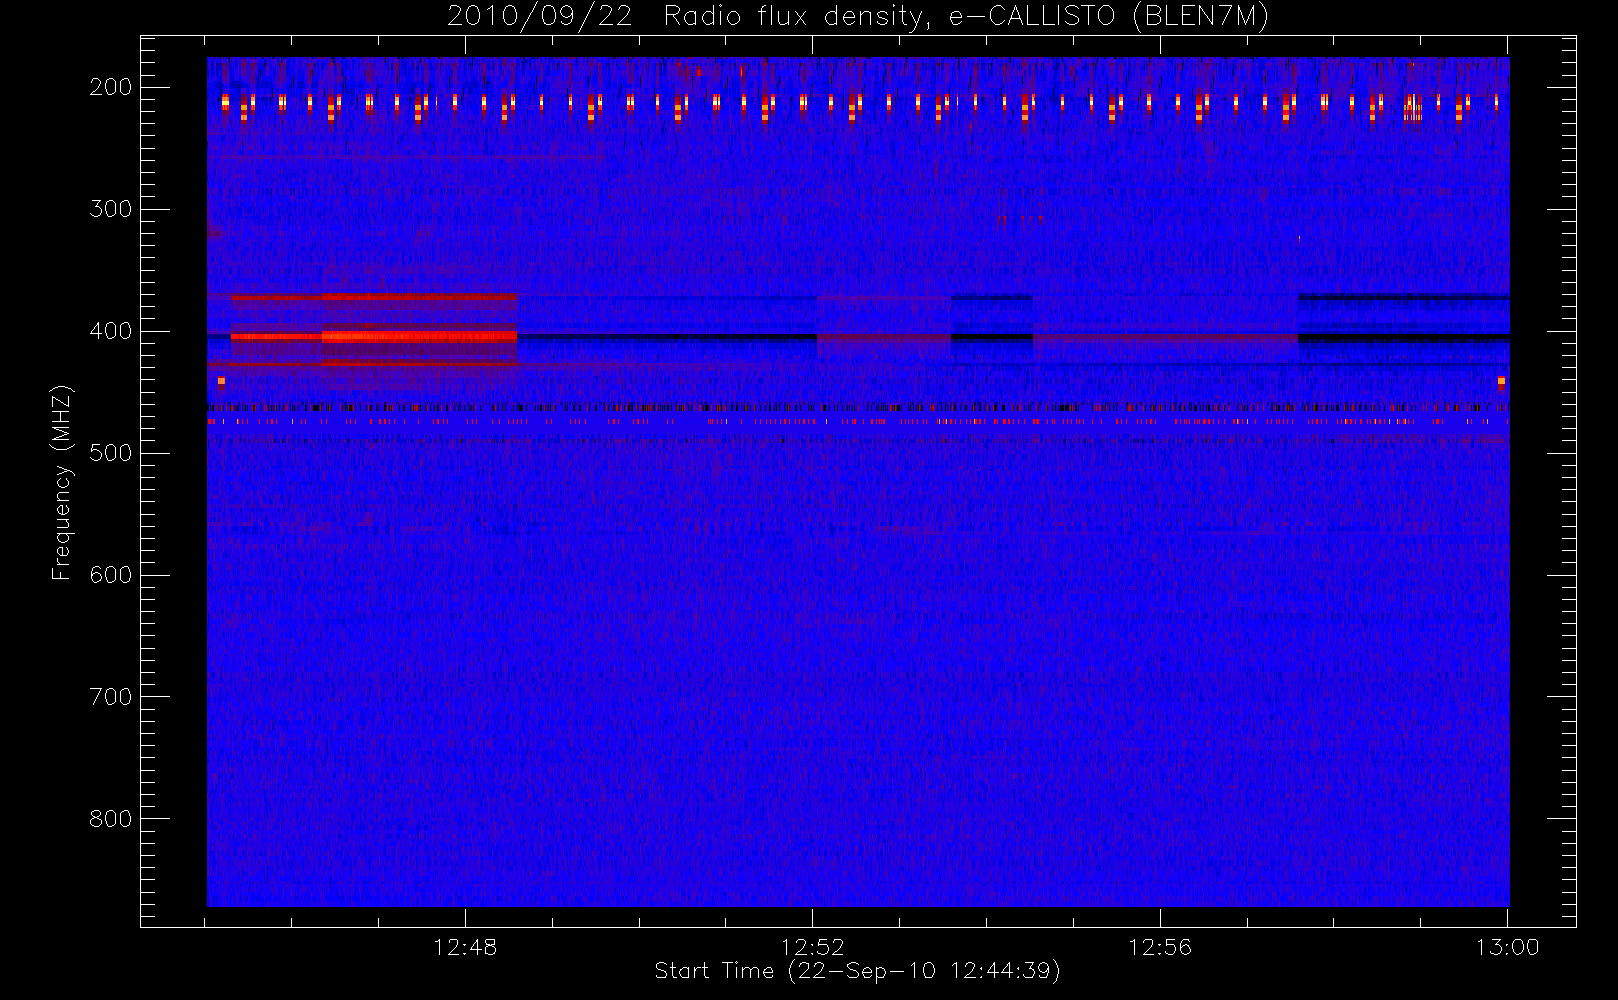Click the 600 frequency tick label
1618x1000 pixels.
click(x=110, y=575)
